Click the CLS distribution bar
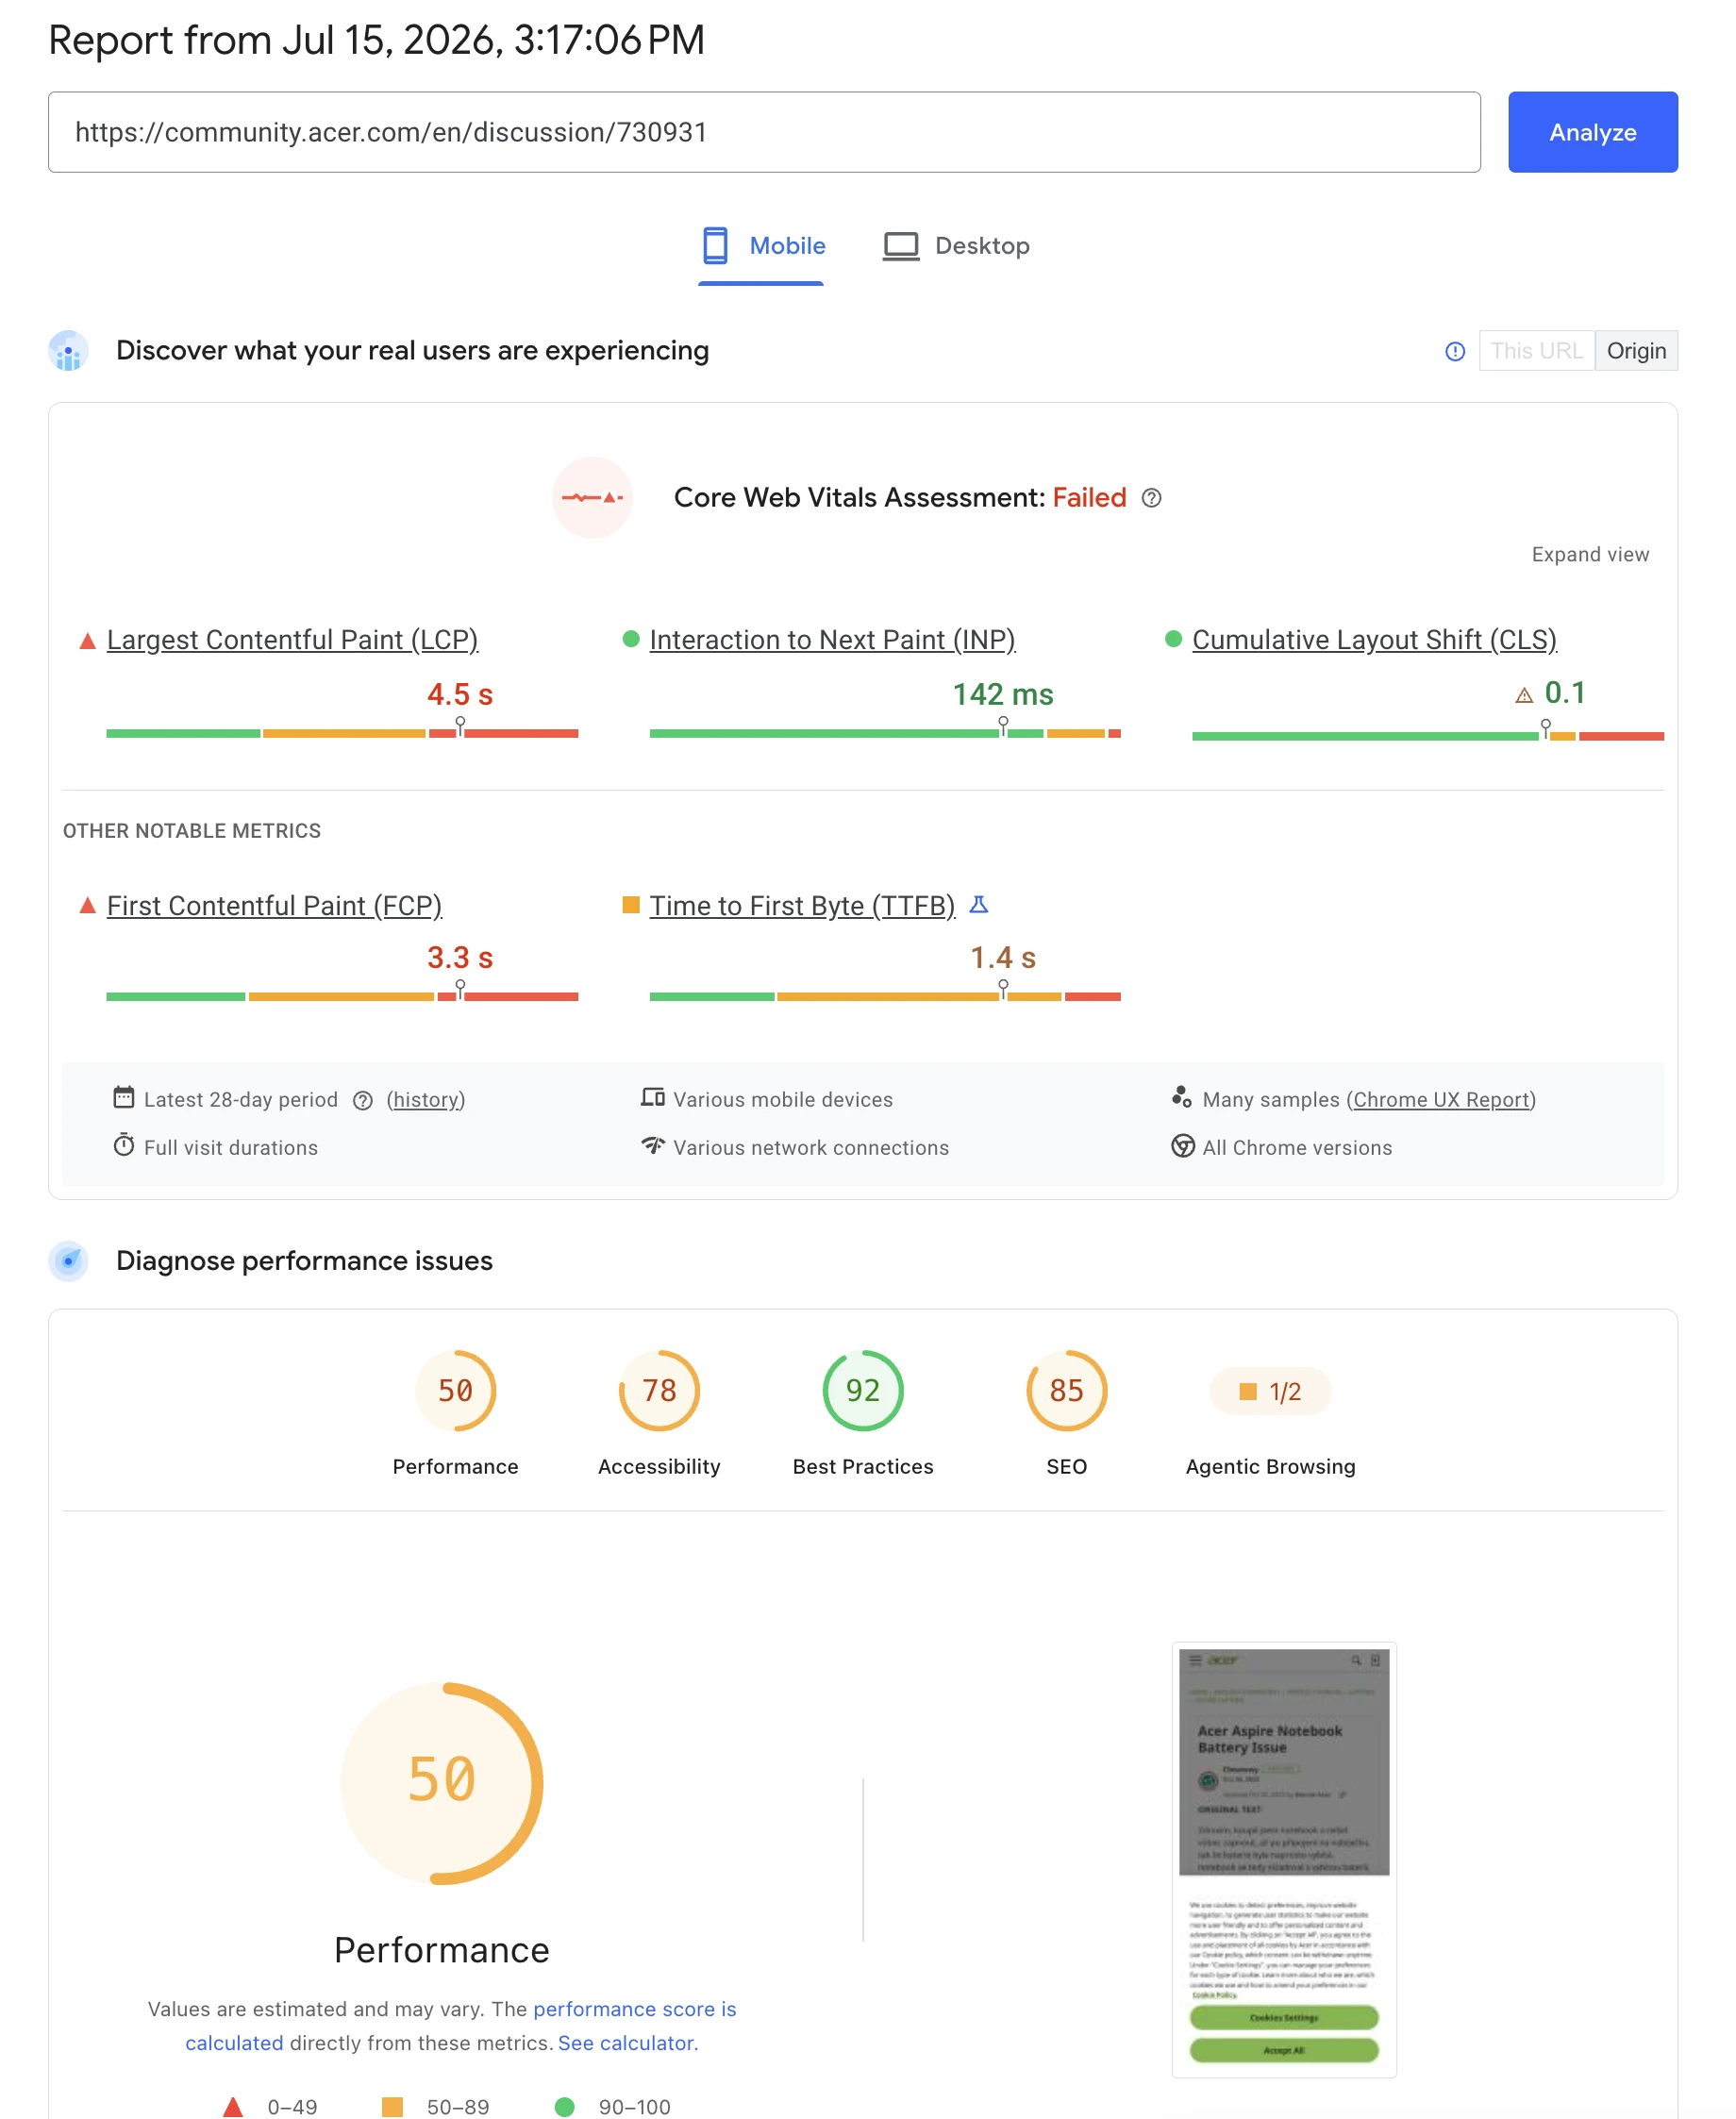 pos(1427,737)
